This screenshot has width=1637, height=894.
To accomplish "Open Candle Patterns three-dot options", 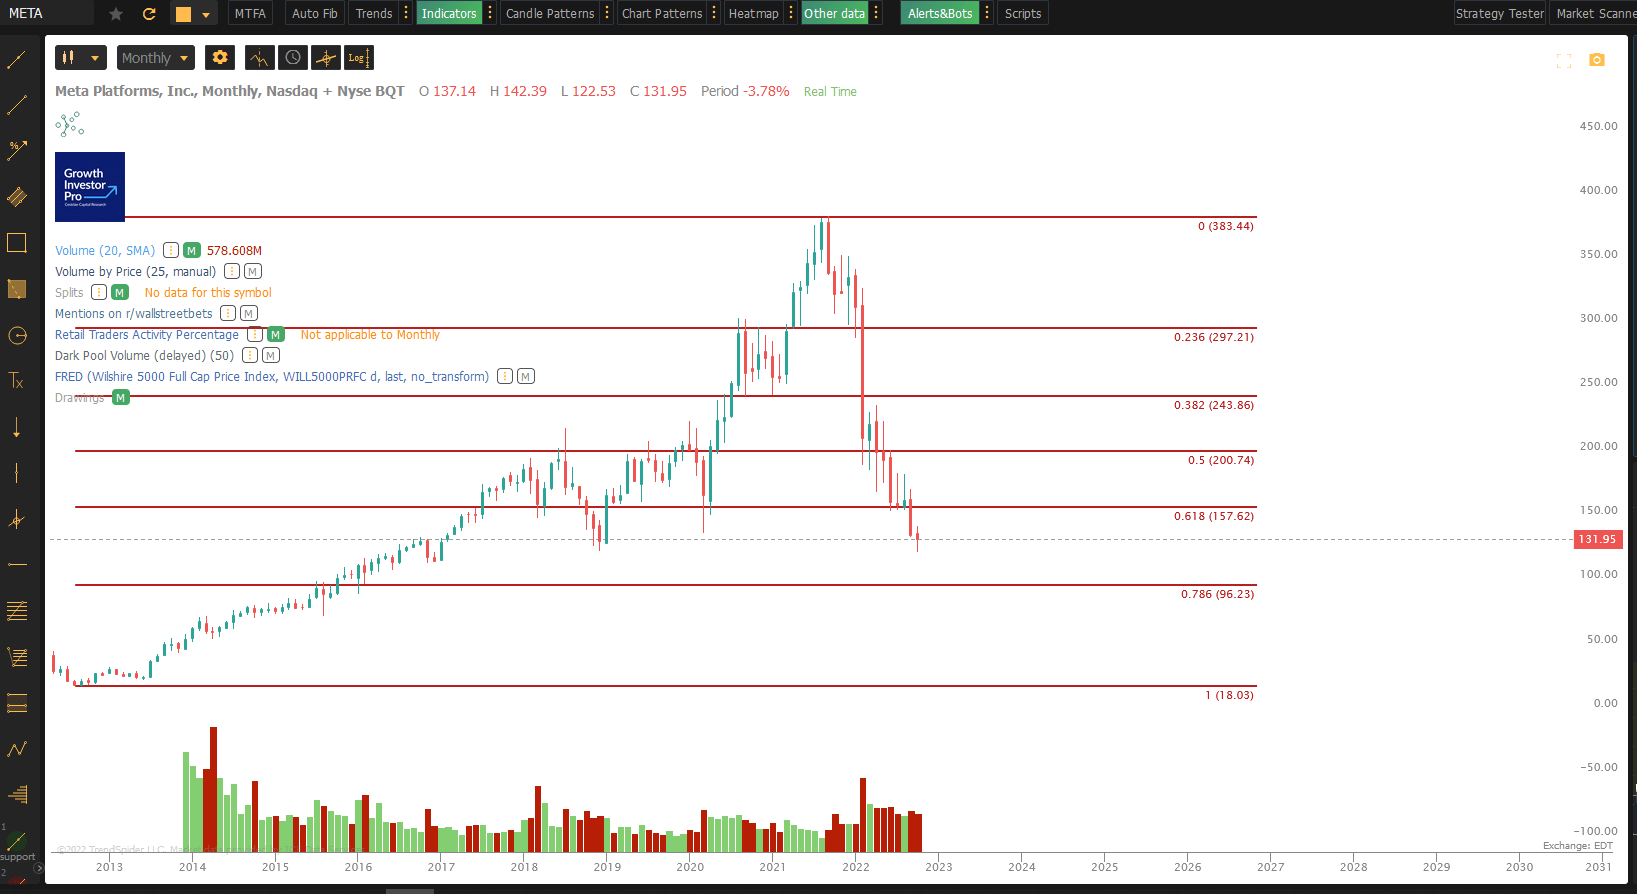I will [607, 13].
